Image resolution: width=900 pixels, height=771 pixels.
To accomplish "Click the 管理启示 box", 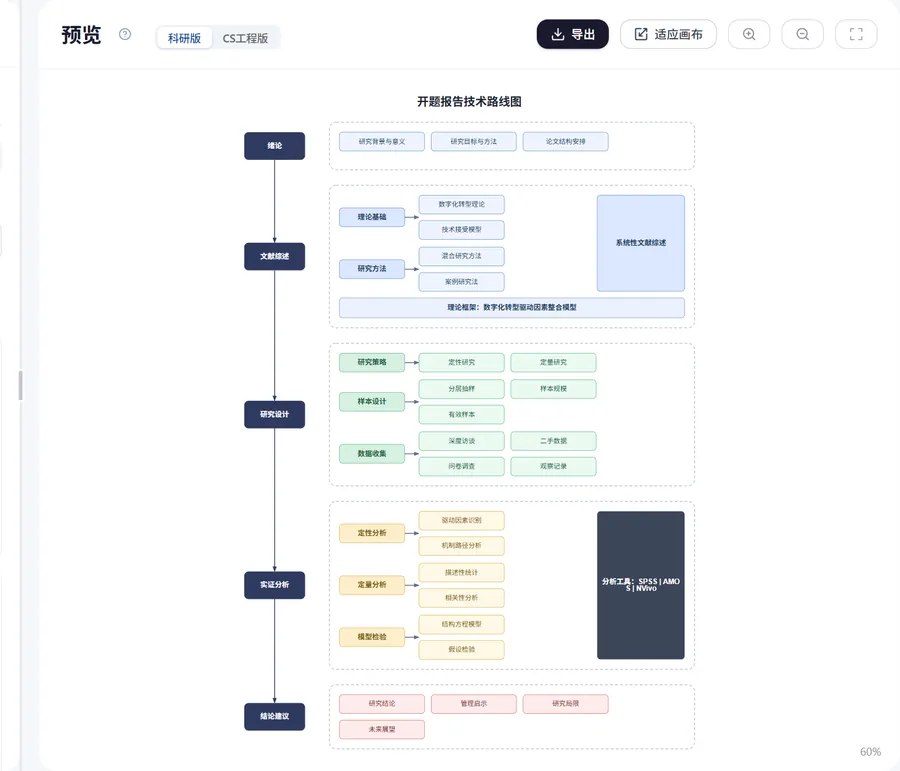I will pos(474,704).
